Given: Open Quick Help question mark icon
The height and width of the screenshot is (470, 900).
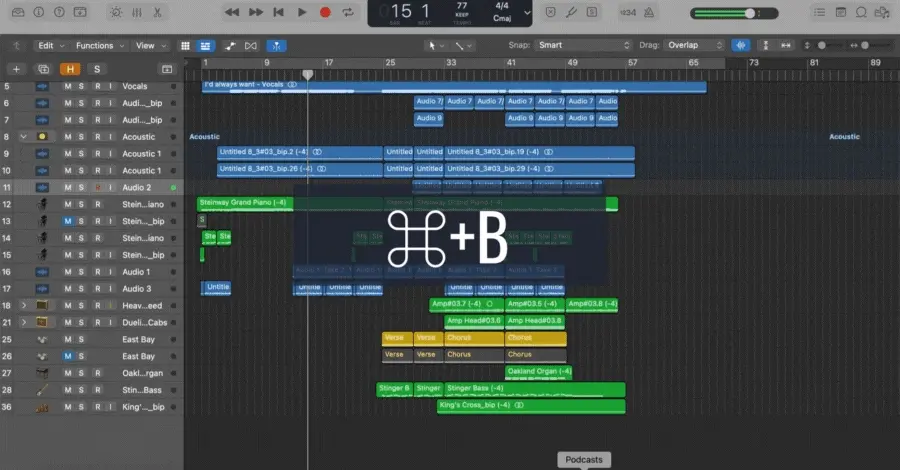Looking at the screenshot, I should pyautogui.click(x=59, y=12).
